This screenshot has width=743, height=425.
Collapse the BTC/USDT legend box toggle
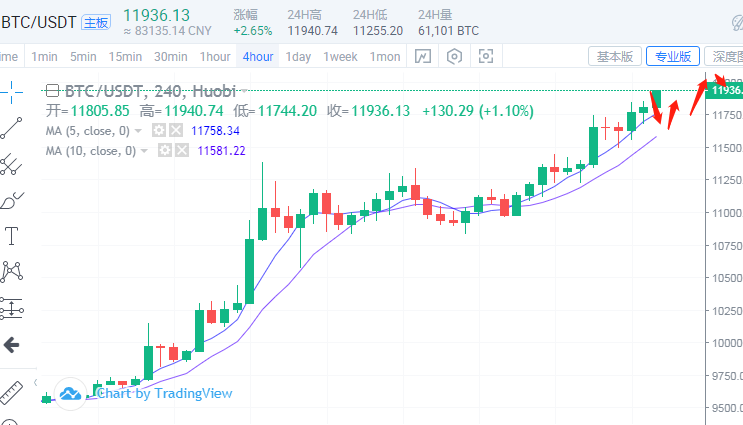pos(53,91)
